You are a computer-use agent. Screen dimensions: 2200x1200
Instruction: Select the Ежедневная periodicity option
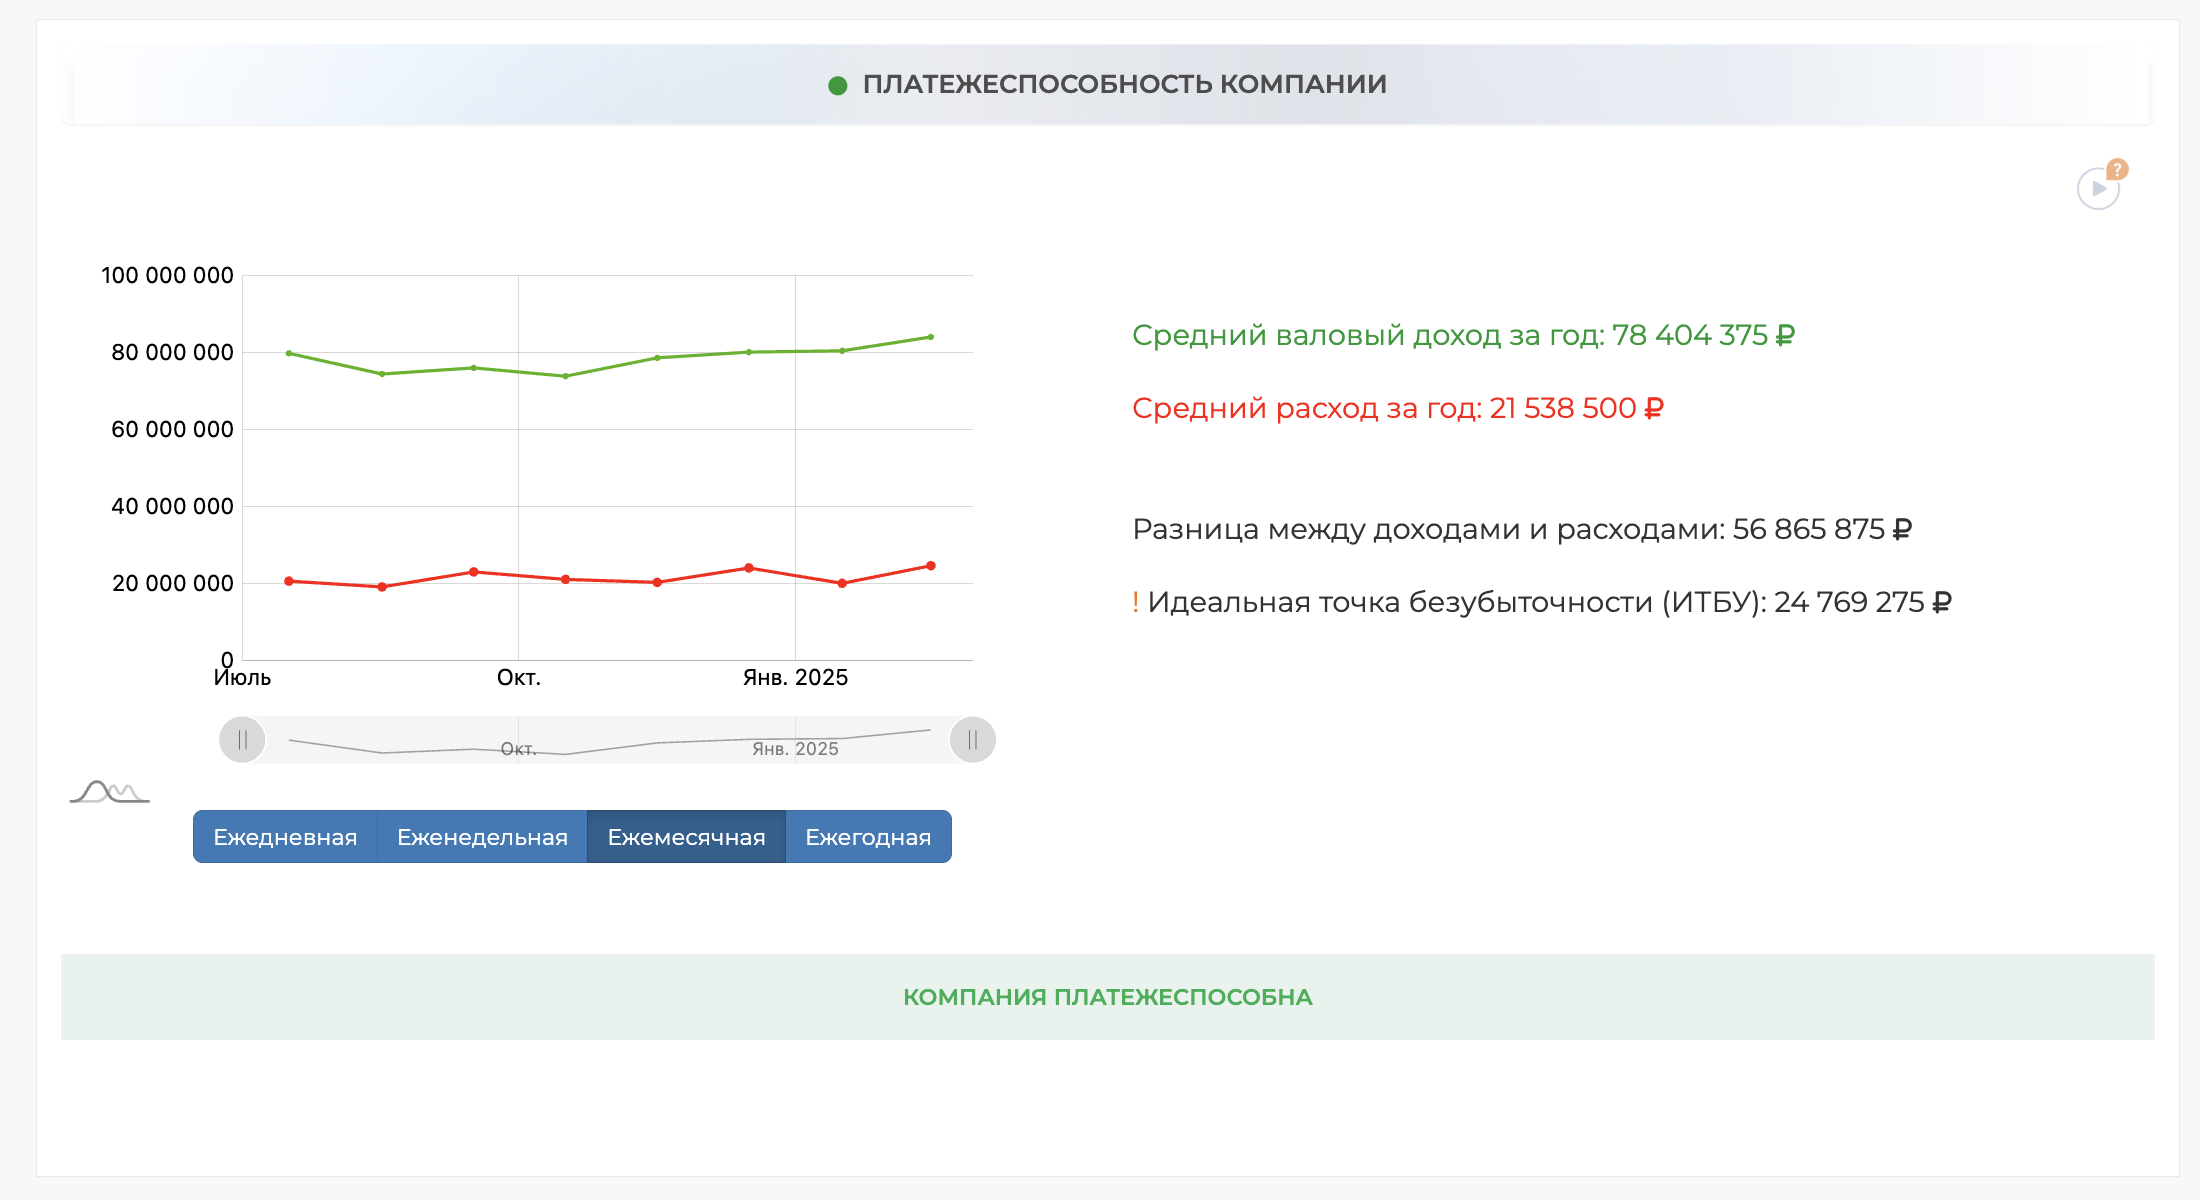[x=286, y=836]
